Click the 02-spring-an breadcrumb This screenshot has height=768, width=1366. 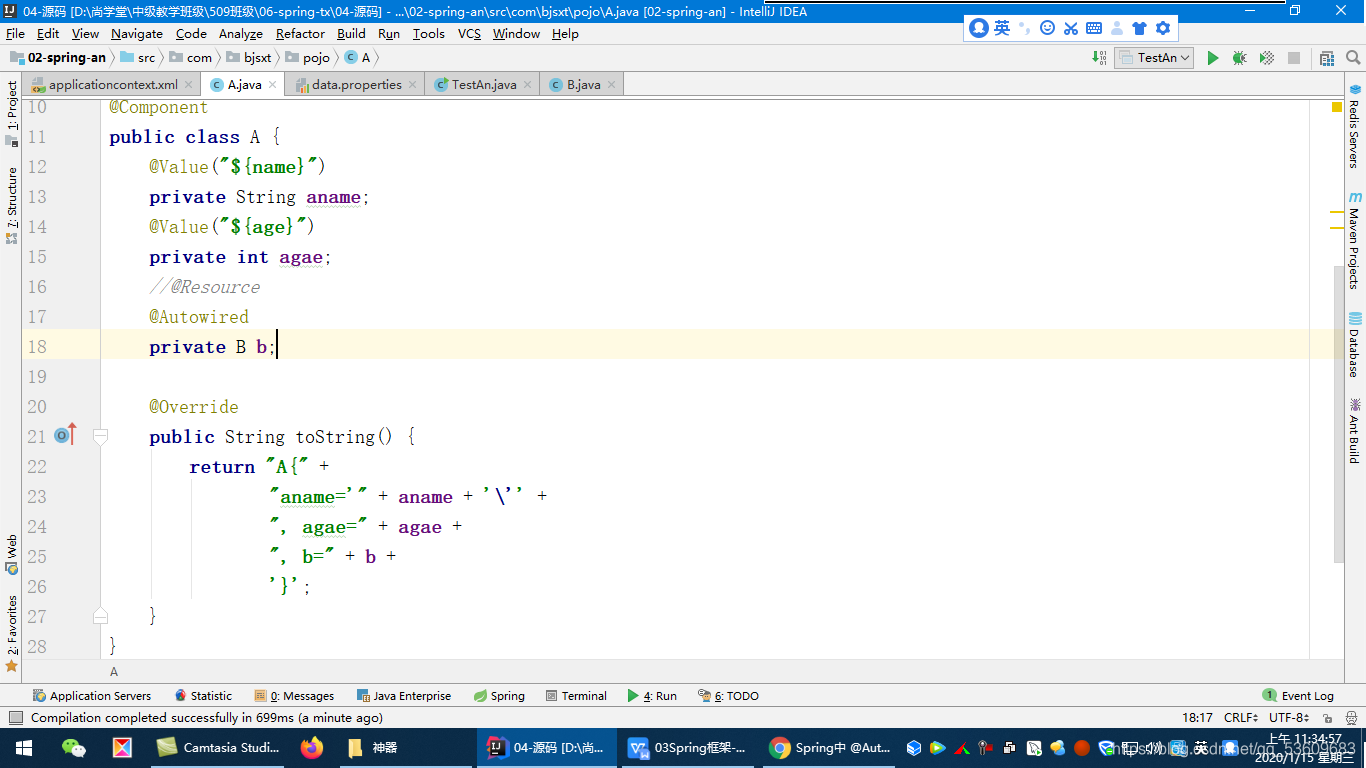[57, 58]
